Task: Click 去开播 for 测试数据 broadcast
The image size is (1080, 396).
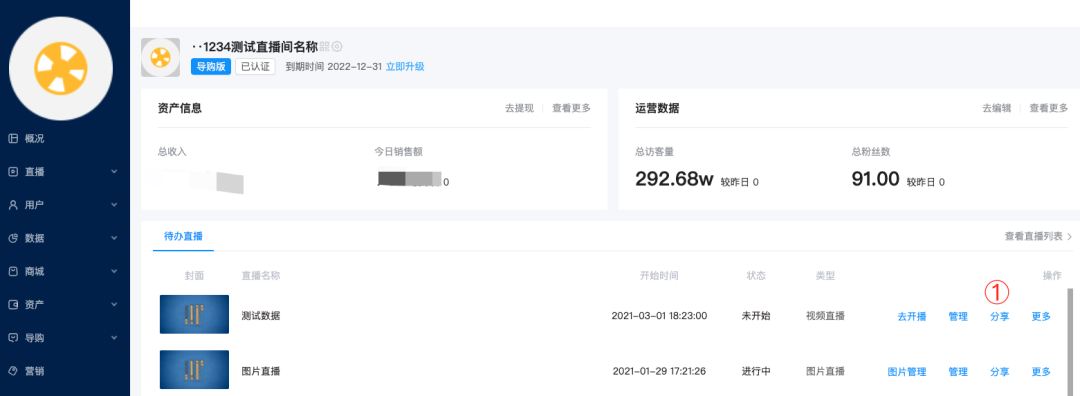Action: tap(912, 317)
